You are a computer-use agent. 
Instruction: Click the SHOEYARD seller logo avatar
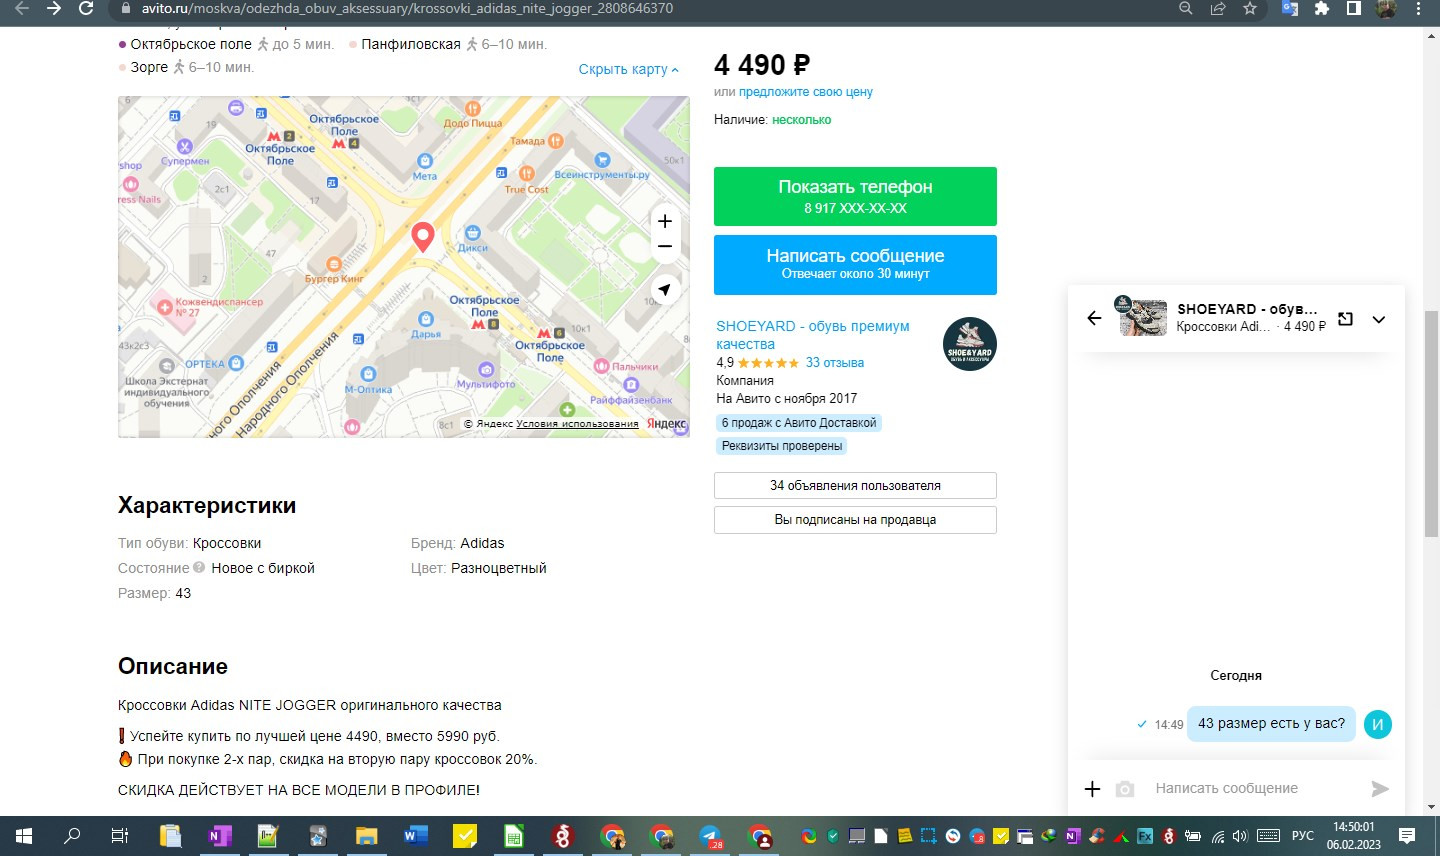point(969,344)
